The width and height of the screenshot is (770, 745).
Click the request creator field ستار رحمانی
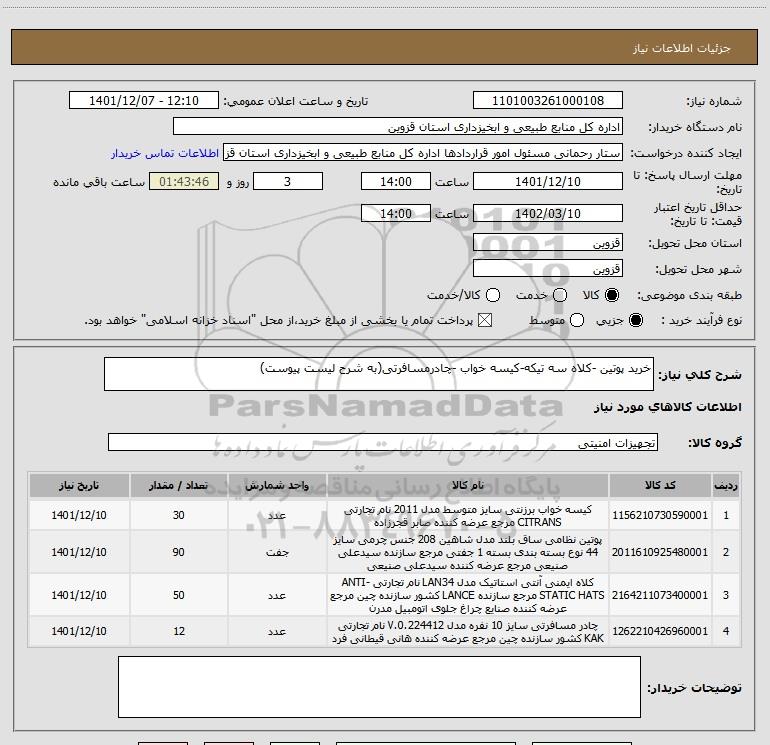423,153
